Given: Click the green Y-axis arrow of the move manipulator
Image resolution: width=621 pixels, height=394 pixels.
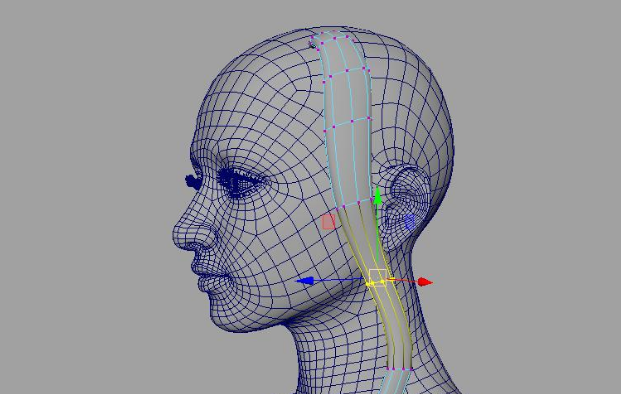Looking at the screenshot, I should (x=377, y=196).
